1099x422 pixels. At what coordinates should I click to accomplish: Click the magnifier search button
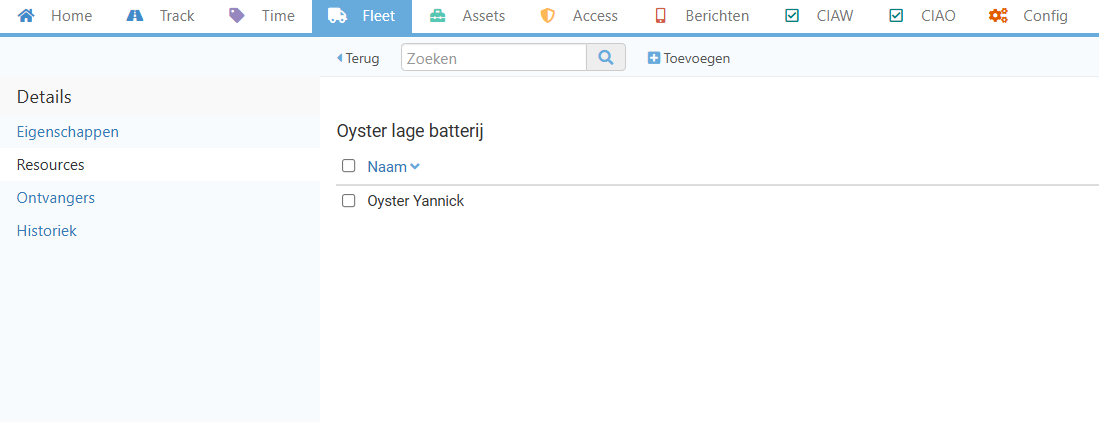point(606,58)
